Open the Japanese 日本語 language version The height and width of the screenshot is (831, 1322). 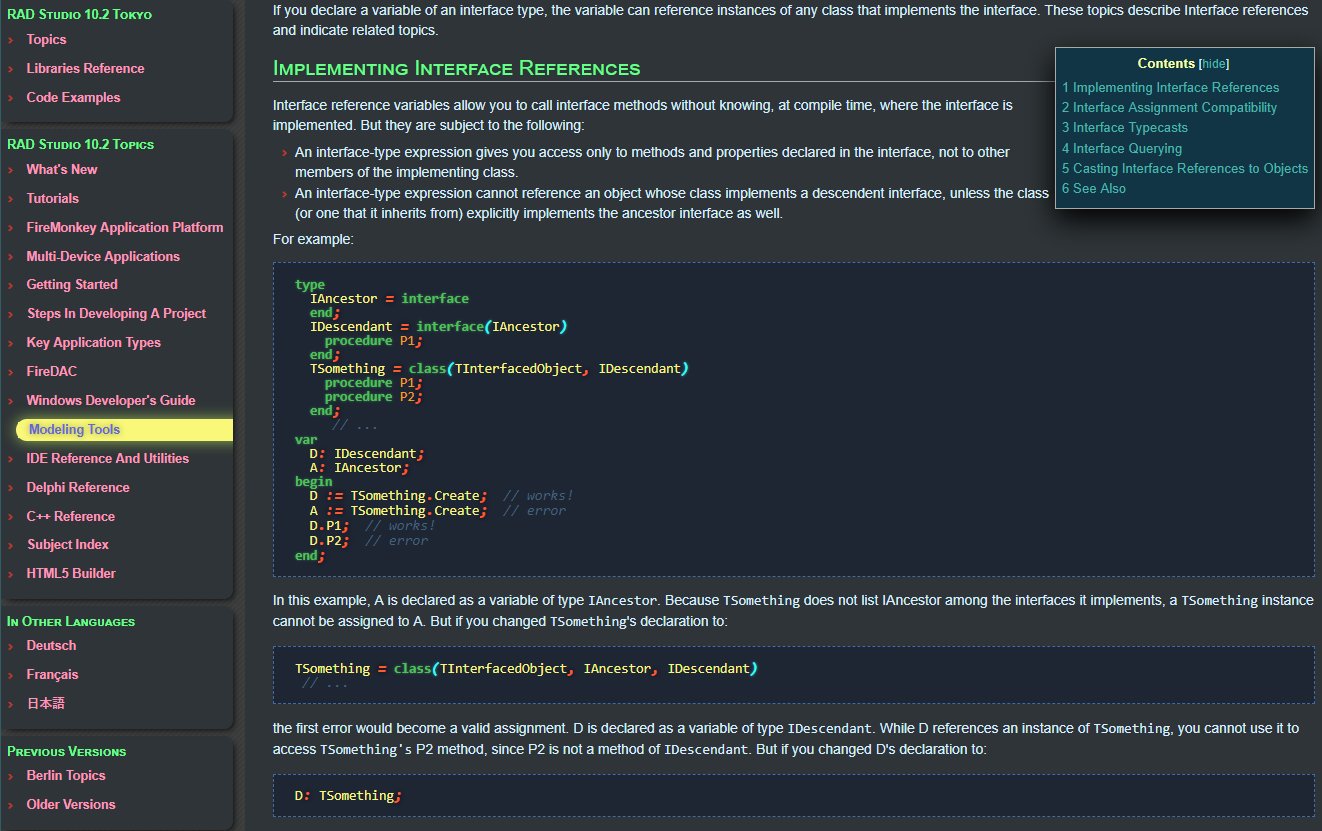[x=45, y=704]
